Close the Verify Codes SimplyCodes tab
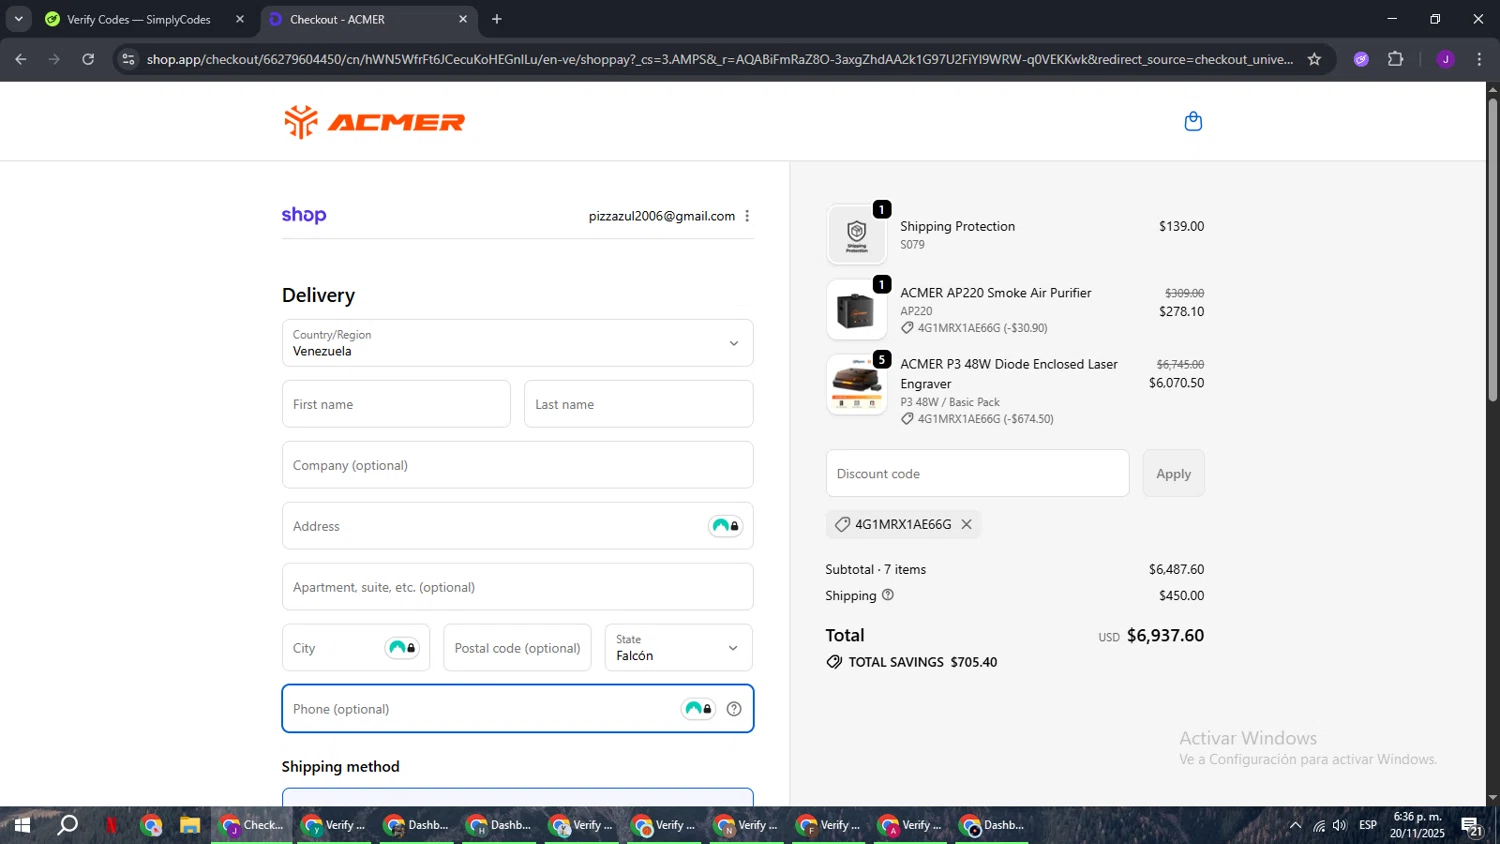This screenshot has height=844, width=1500. [240, 19]
